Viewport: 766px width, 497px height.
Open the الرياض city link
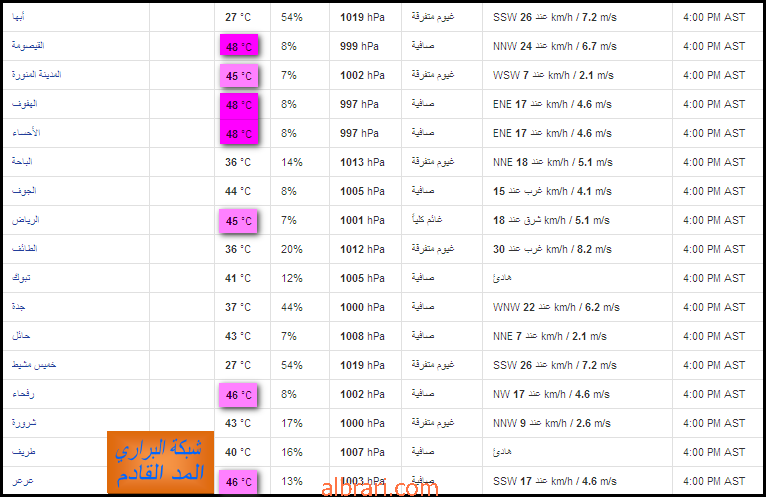coord(25,220)
